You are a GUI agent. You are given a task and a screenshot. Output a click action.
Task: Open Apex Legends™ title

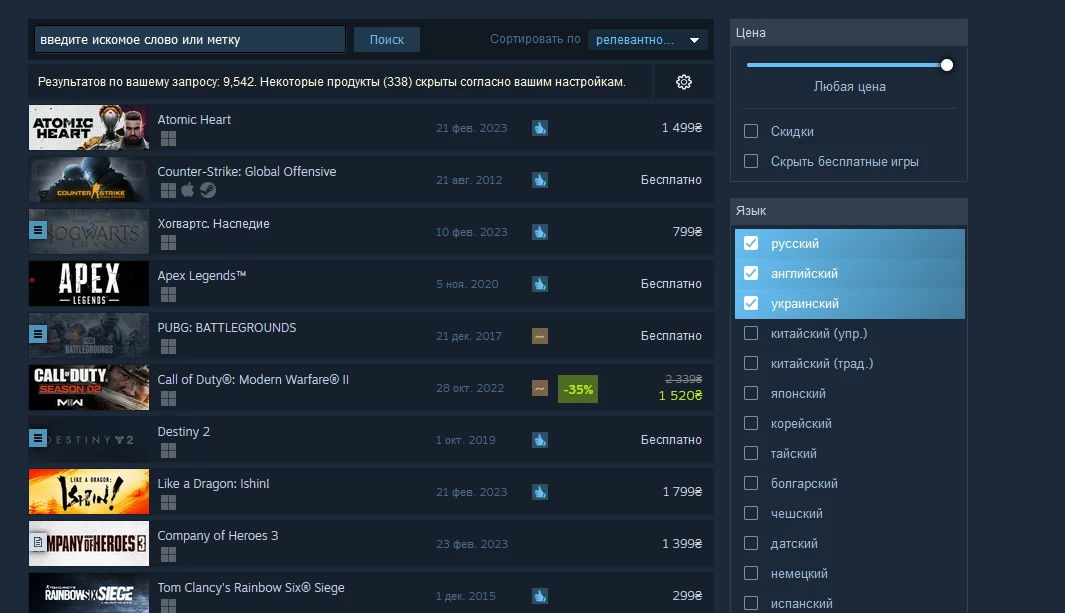pyautogui.click(x=202, y=276)
